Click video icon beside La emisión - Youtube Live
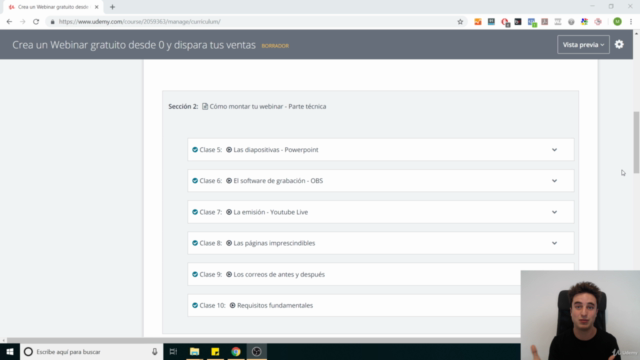 pyautogui.click(x=229, y=212)
